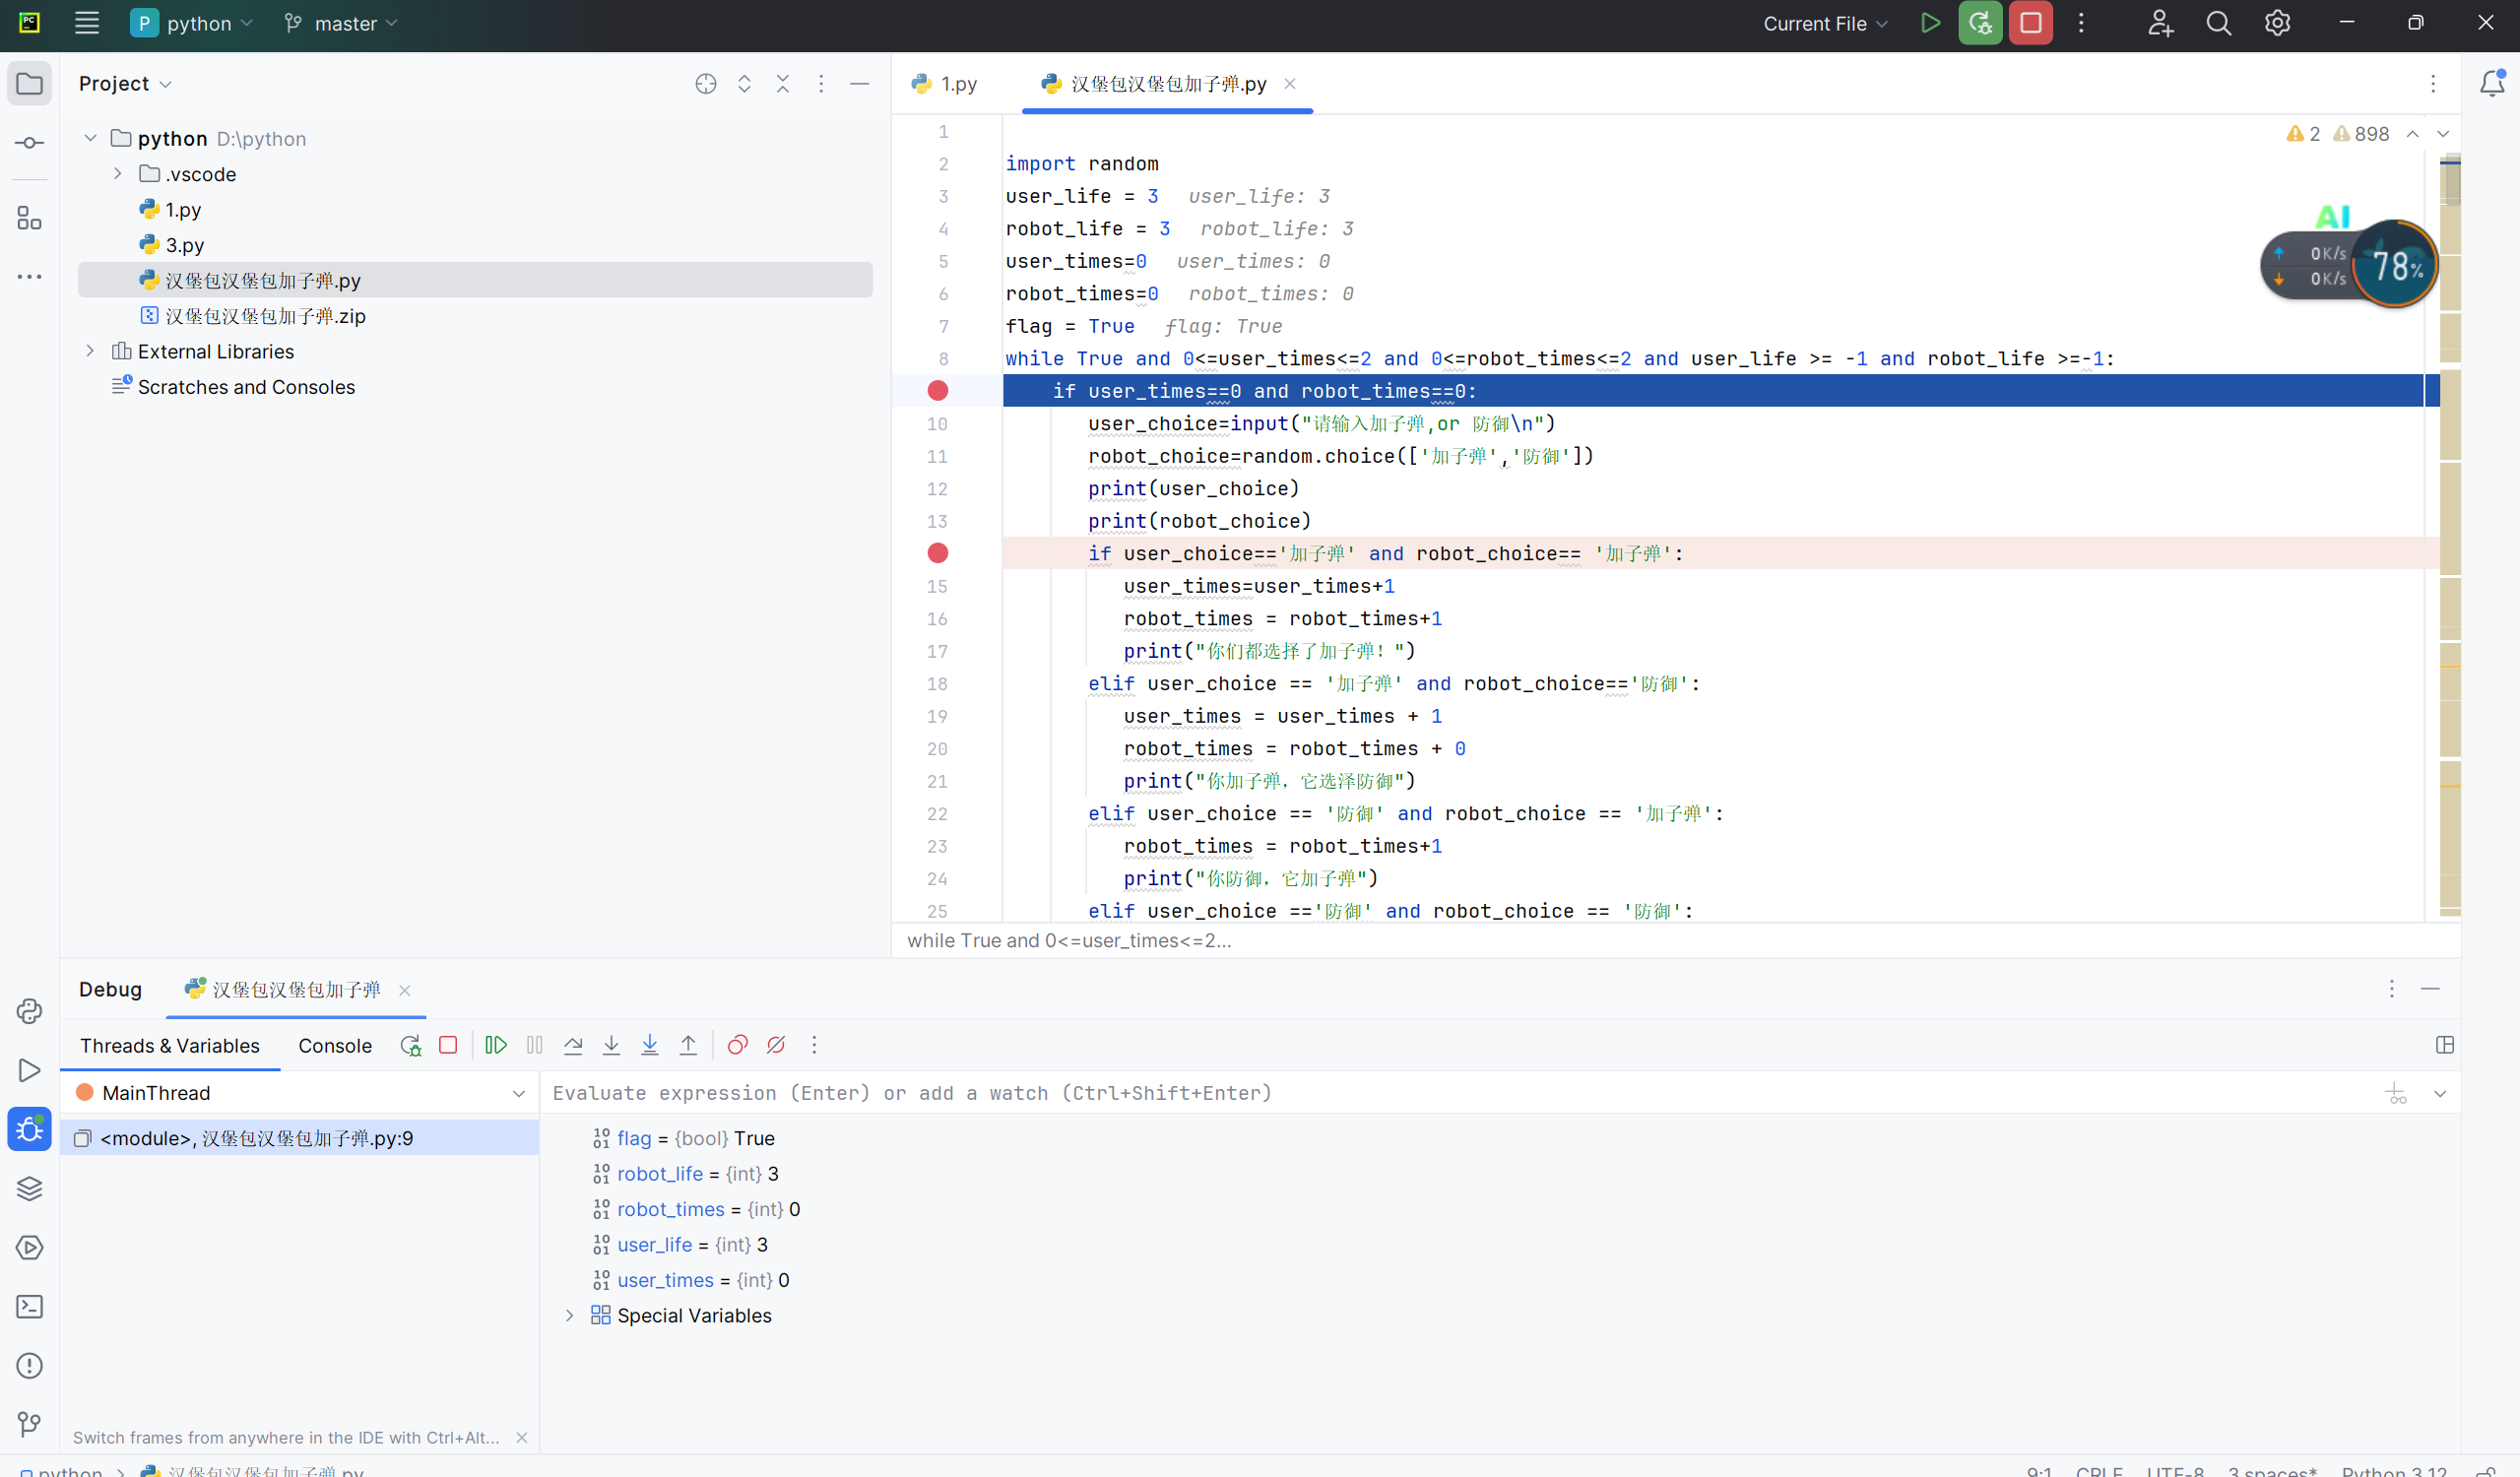Open Services tool window icon
The height and width of the screenshot is (1477, 2520).
click(x=29, y=1247)
